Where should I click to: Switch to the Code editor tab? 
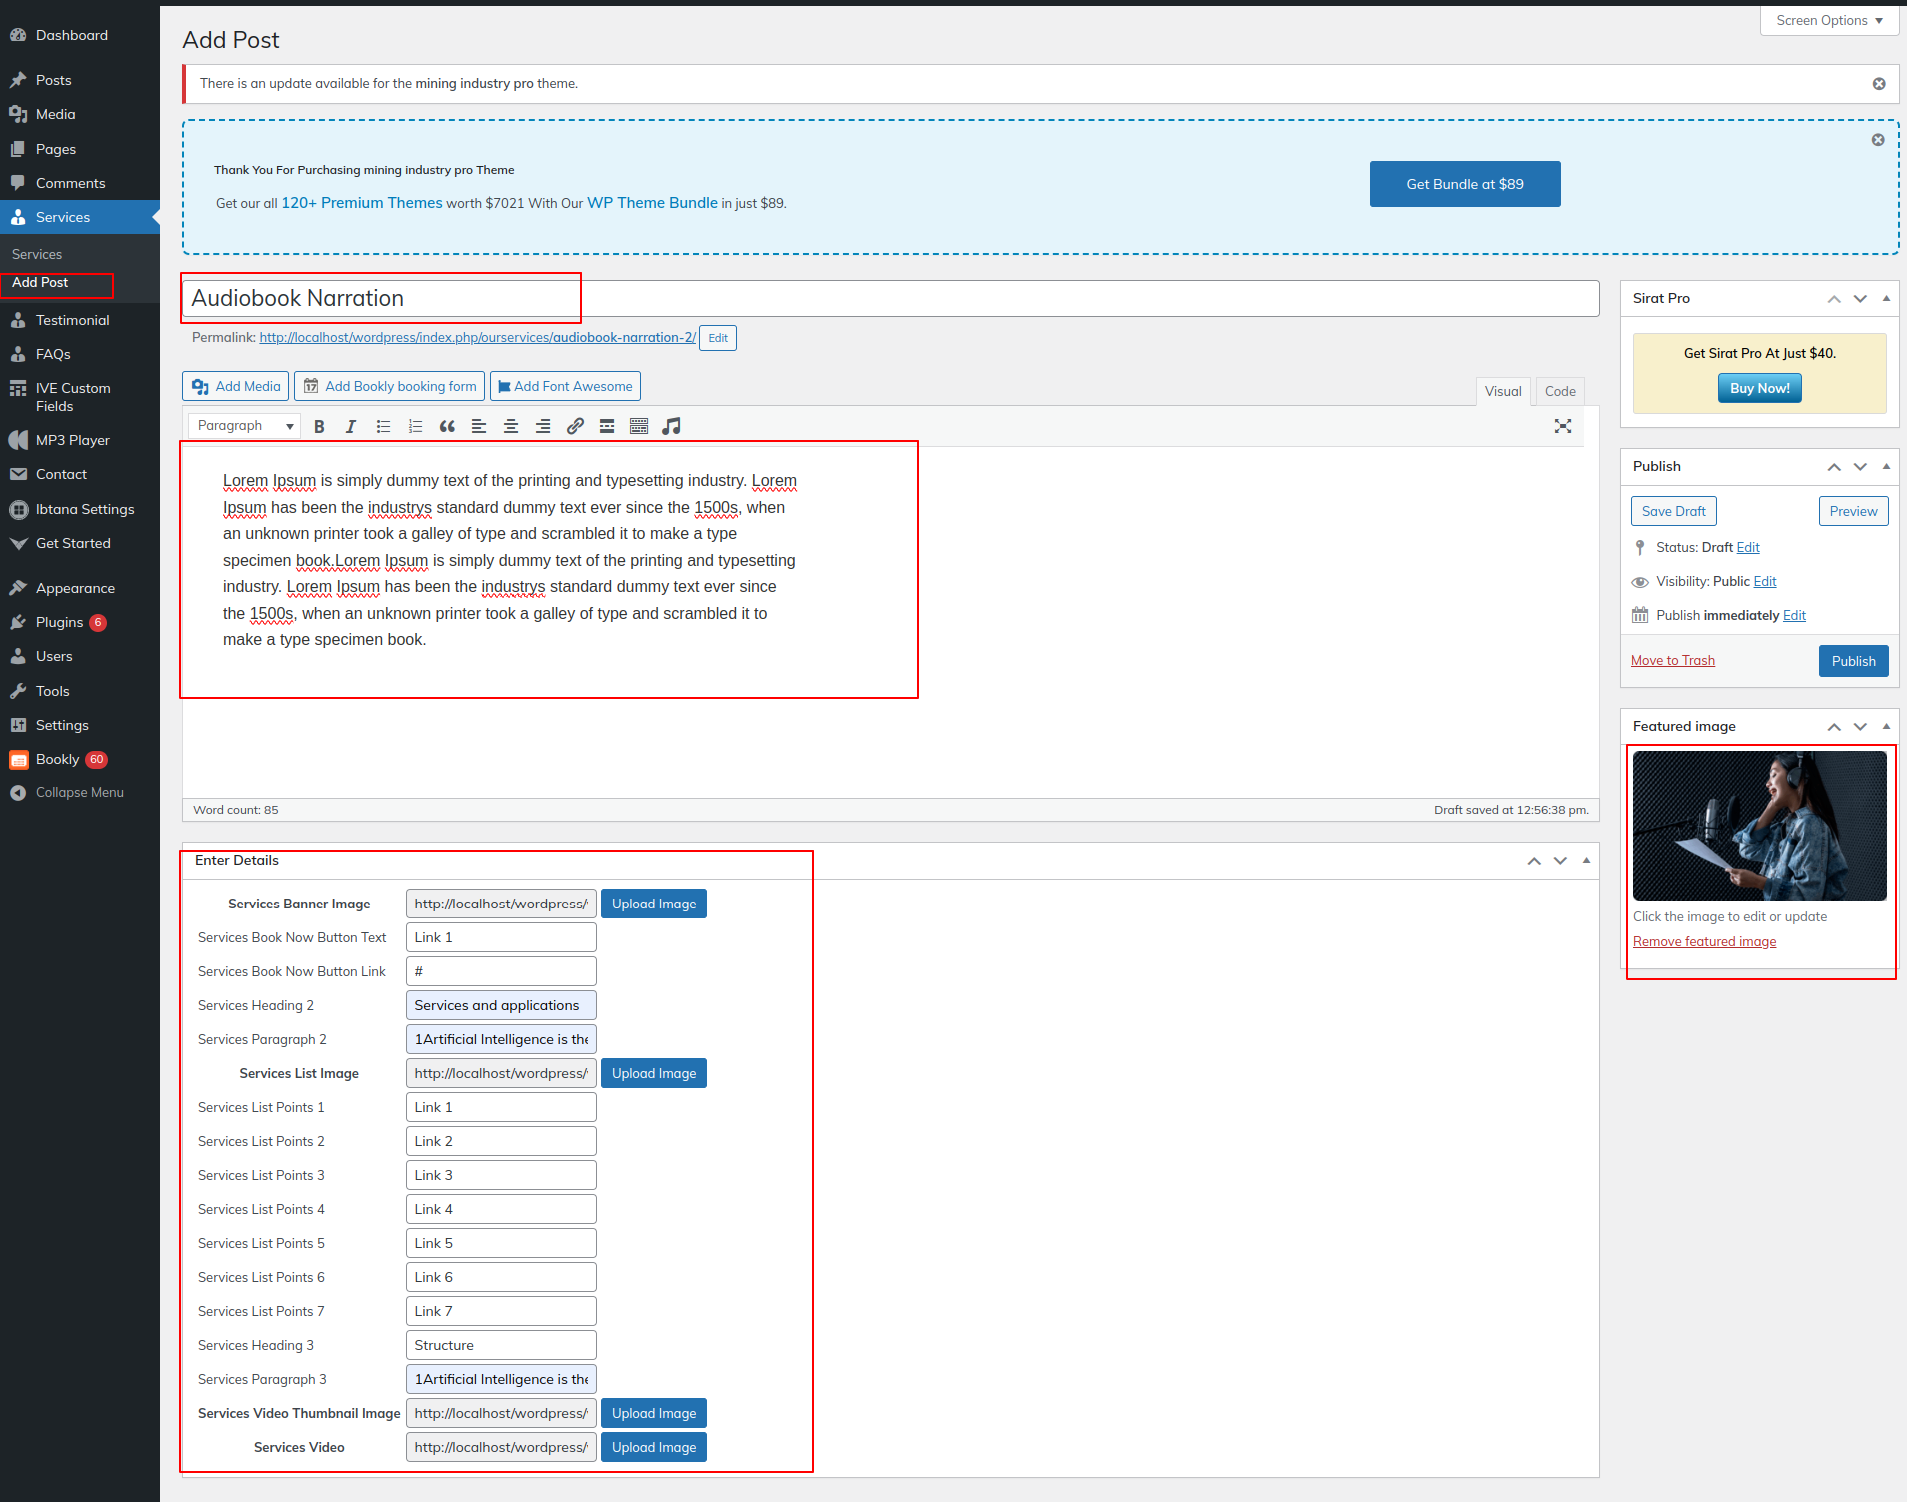tap(1559, 391)
